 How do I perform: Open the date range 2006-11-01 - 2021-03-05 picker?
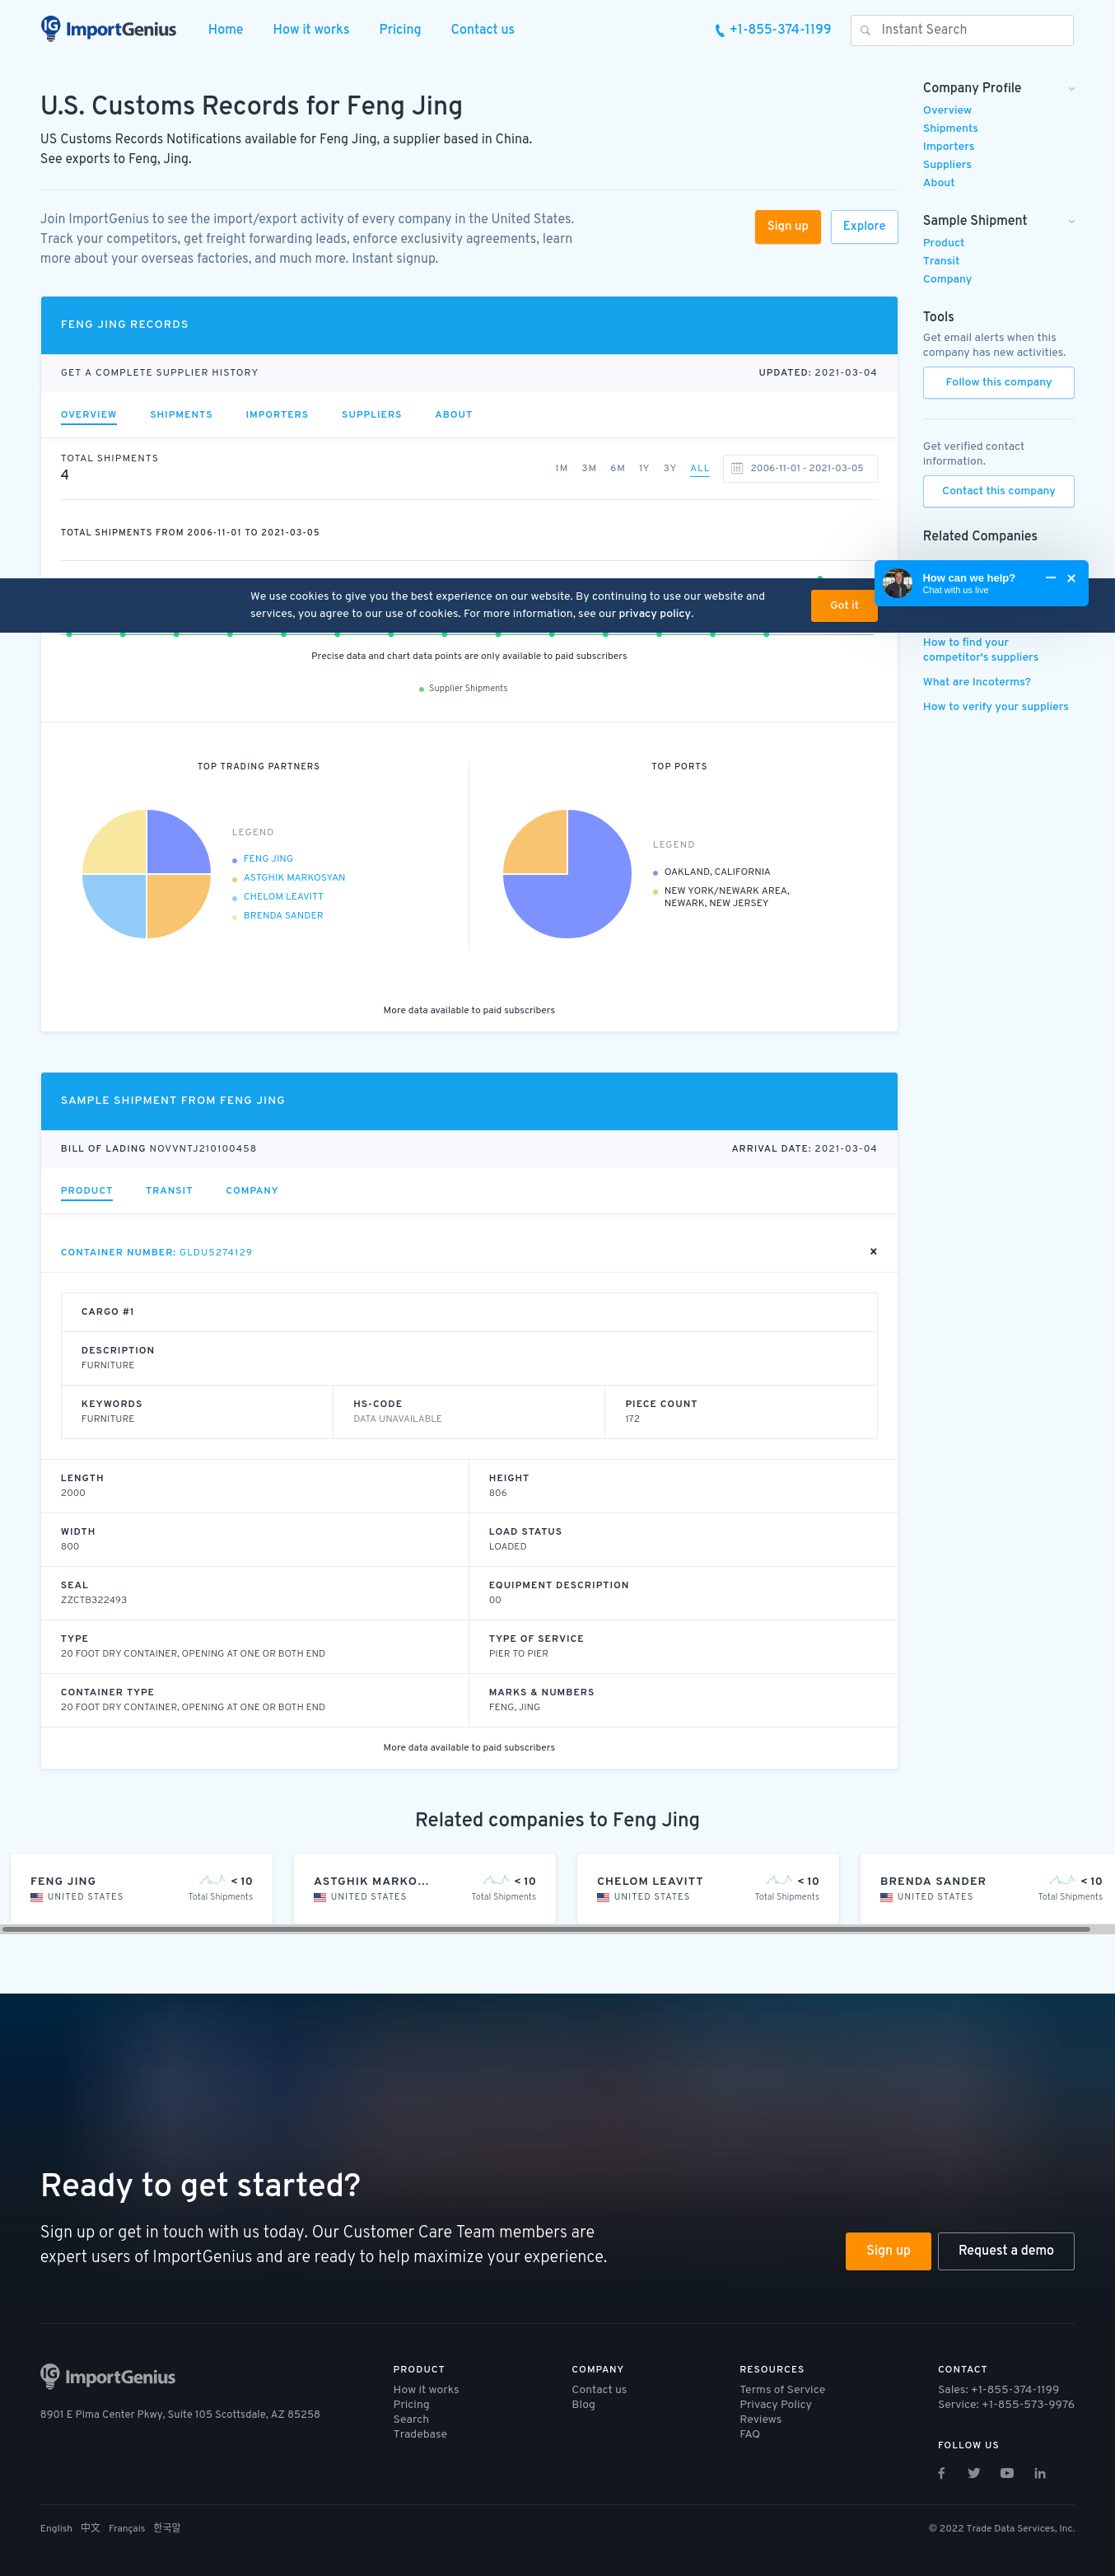click(x=800, y=468)
